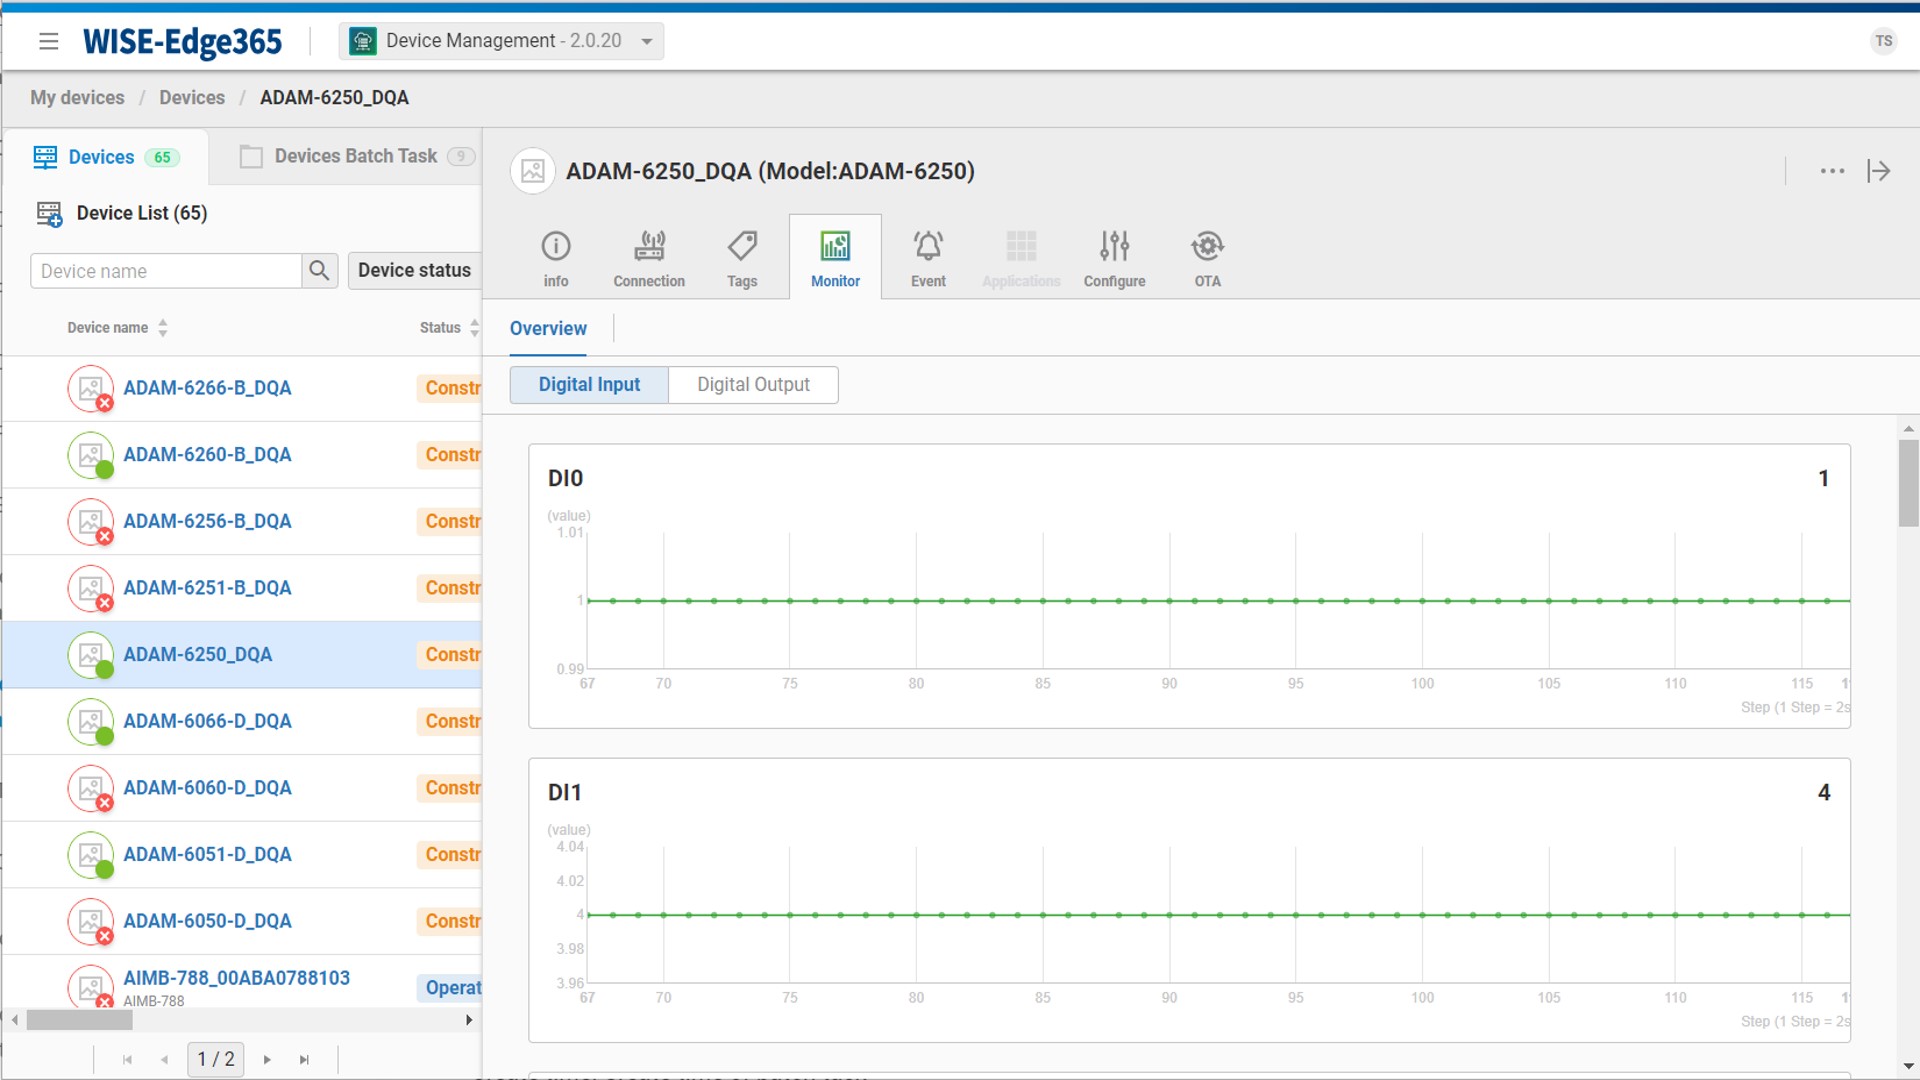The image size is (1920, 1080).
Task: Sort list by Device name column
Action: tap(118, 328)
